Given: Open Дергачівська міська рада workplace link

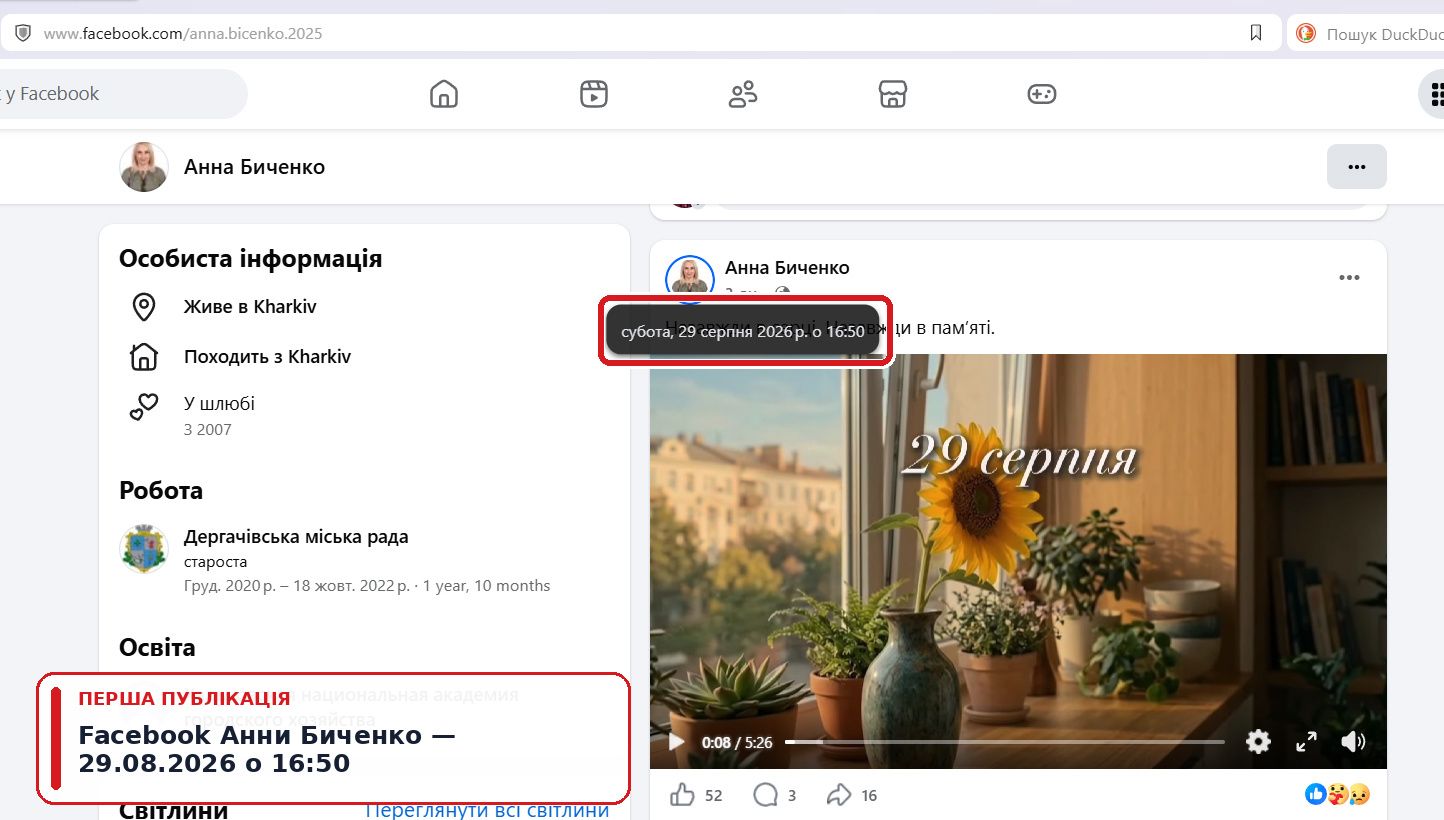Looking at the screenshot, I should (x=296, y=537).
